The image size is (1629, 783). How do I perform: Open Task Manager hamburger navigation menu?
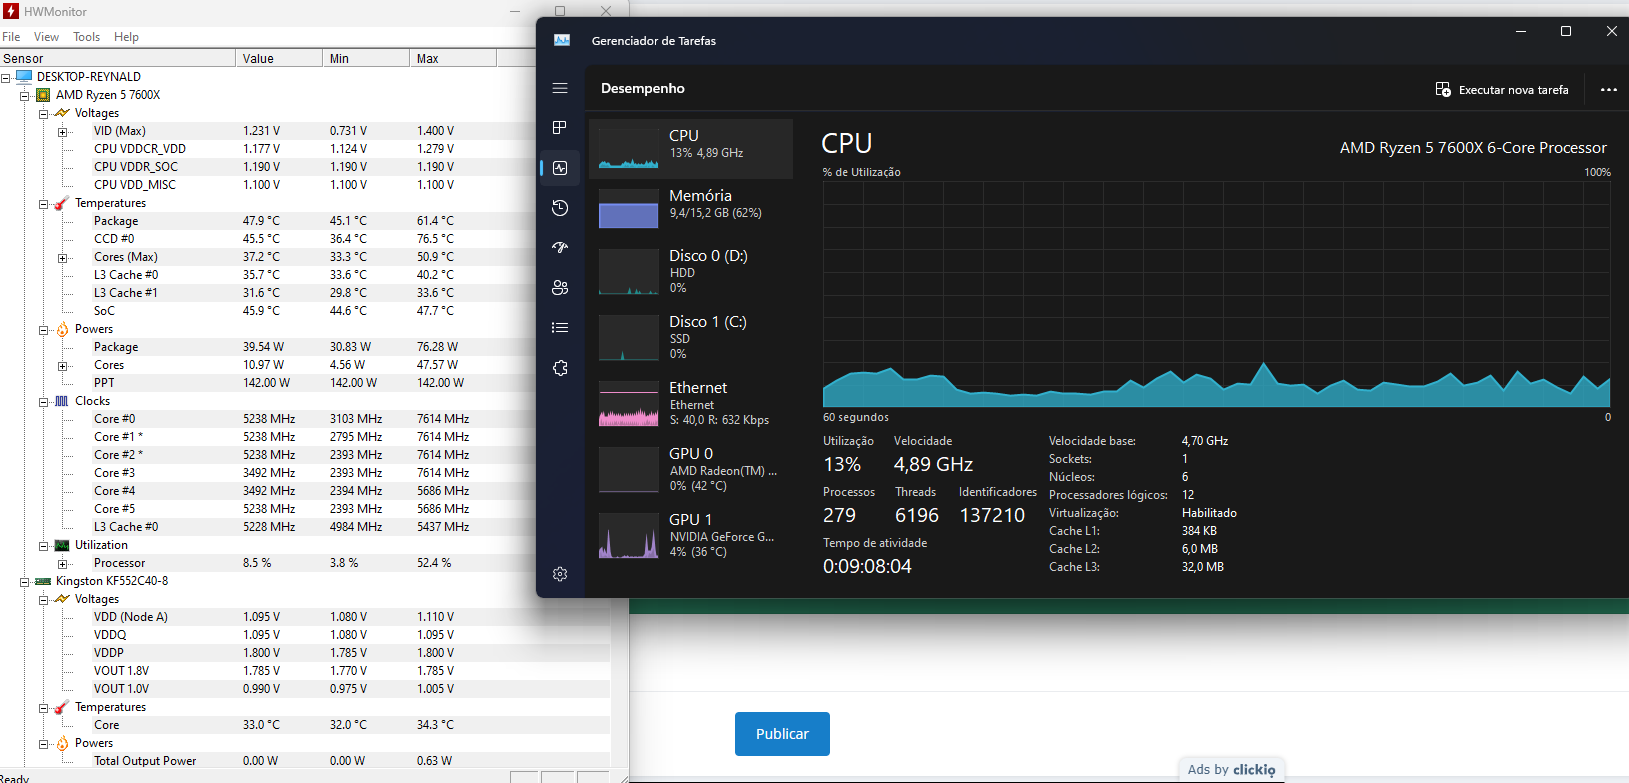(x=560, y=88)
